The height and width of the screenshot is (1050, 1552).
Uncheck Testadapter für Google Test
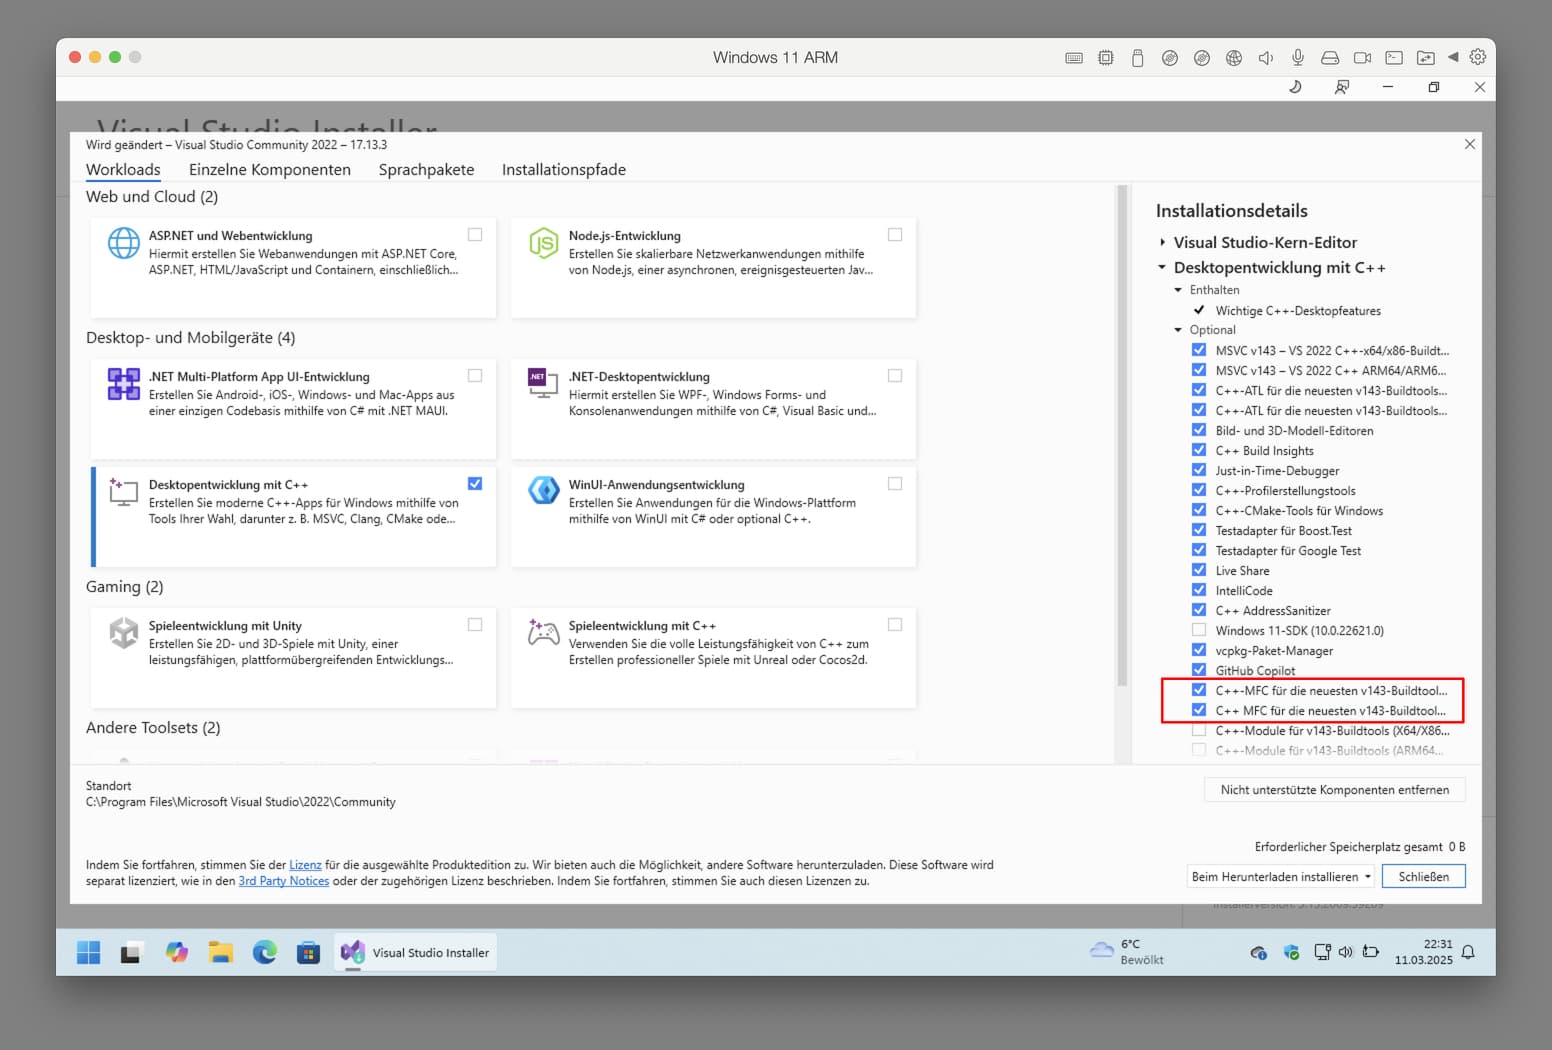(x=1199, y=550)
